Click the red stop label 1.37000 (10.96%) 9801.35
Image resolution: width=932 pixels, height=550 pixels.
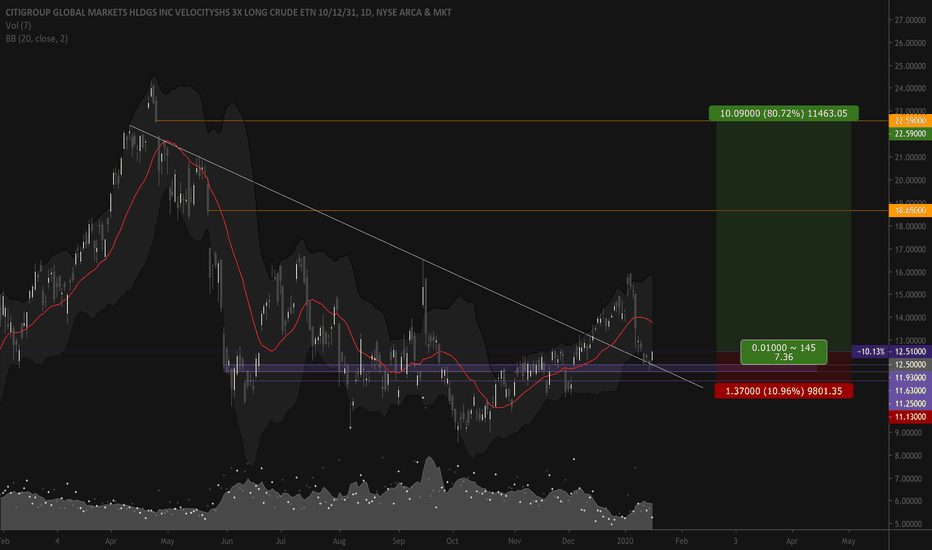click(x=783, y=391)
